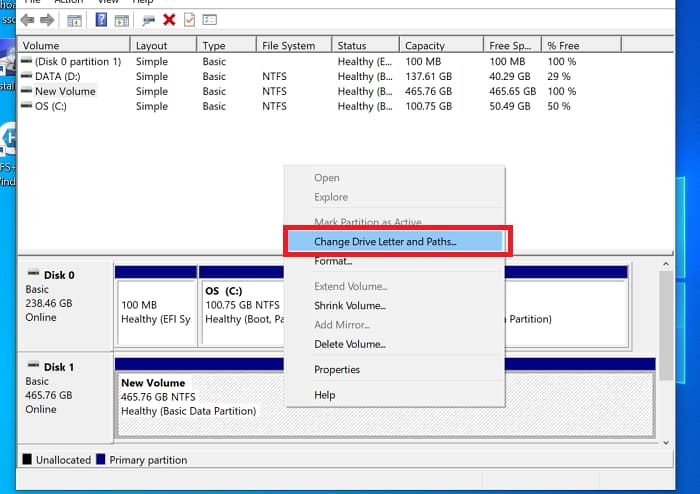The width and height of the screenshot is (700, 494).
Task: Sort by the File System column header
Action: click(x=288, y=45)
